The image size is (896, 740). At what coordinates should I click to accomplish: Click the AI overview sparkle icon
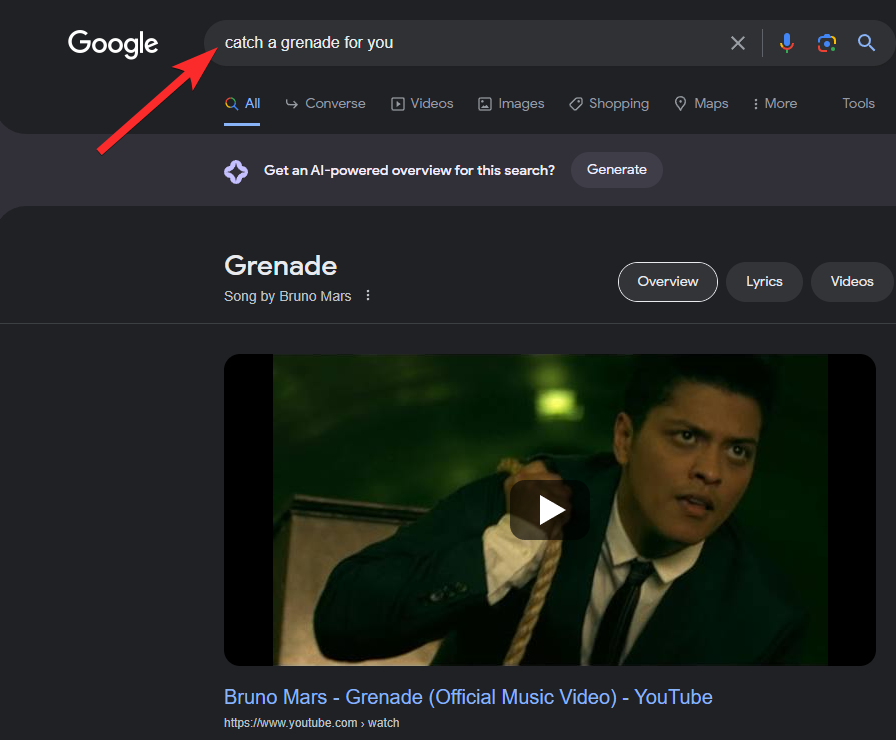[x=236, y=171]
